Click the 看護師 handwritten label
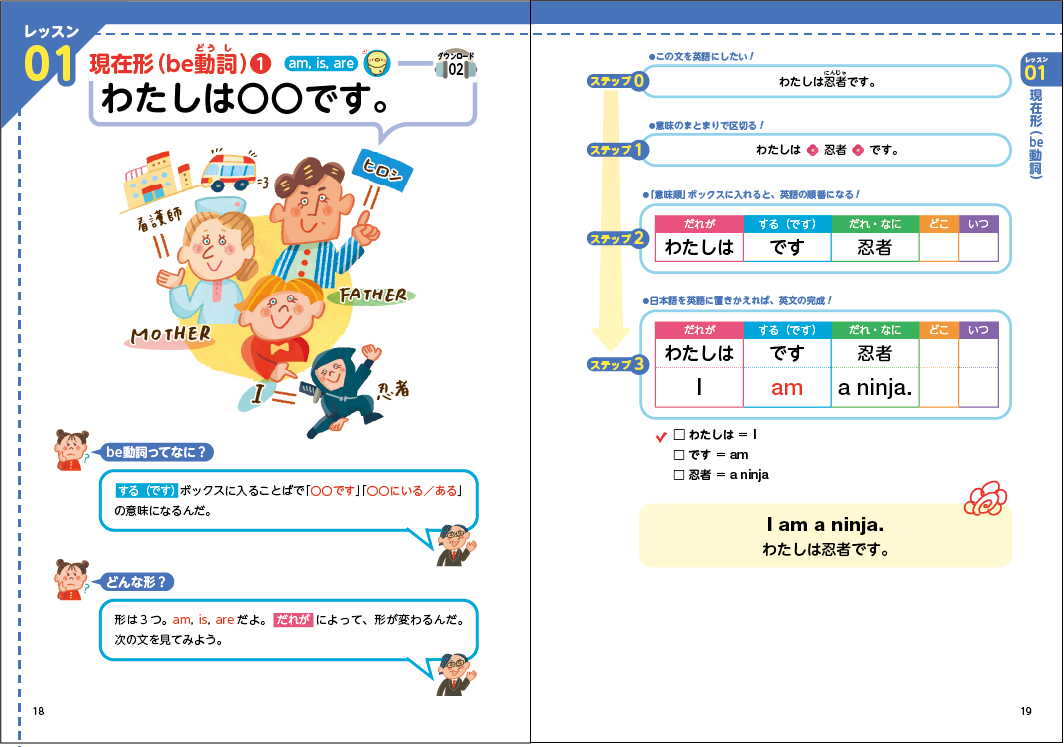 click(159, 218)
